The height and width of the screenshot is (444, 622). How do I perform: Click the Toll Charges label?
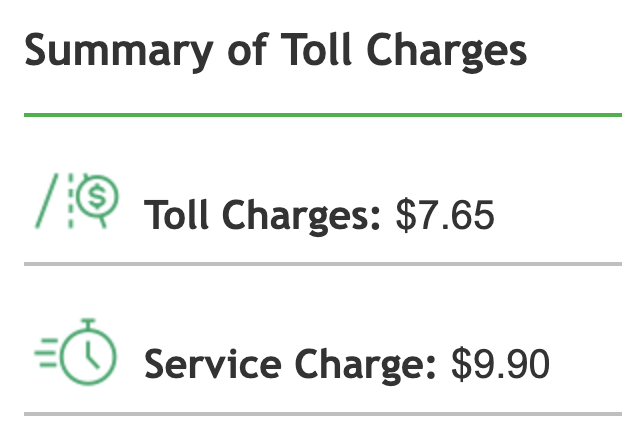[263, 215]
